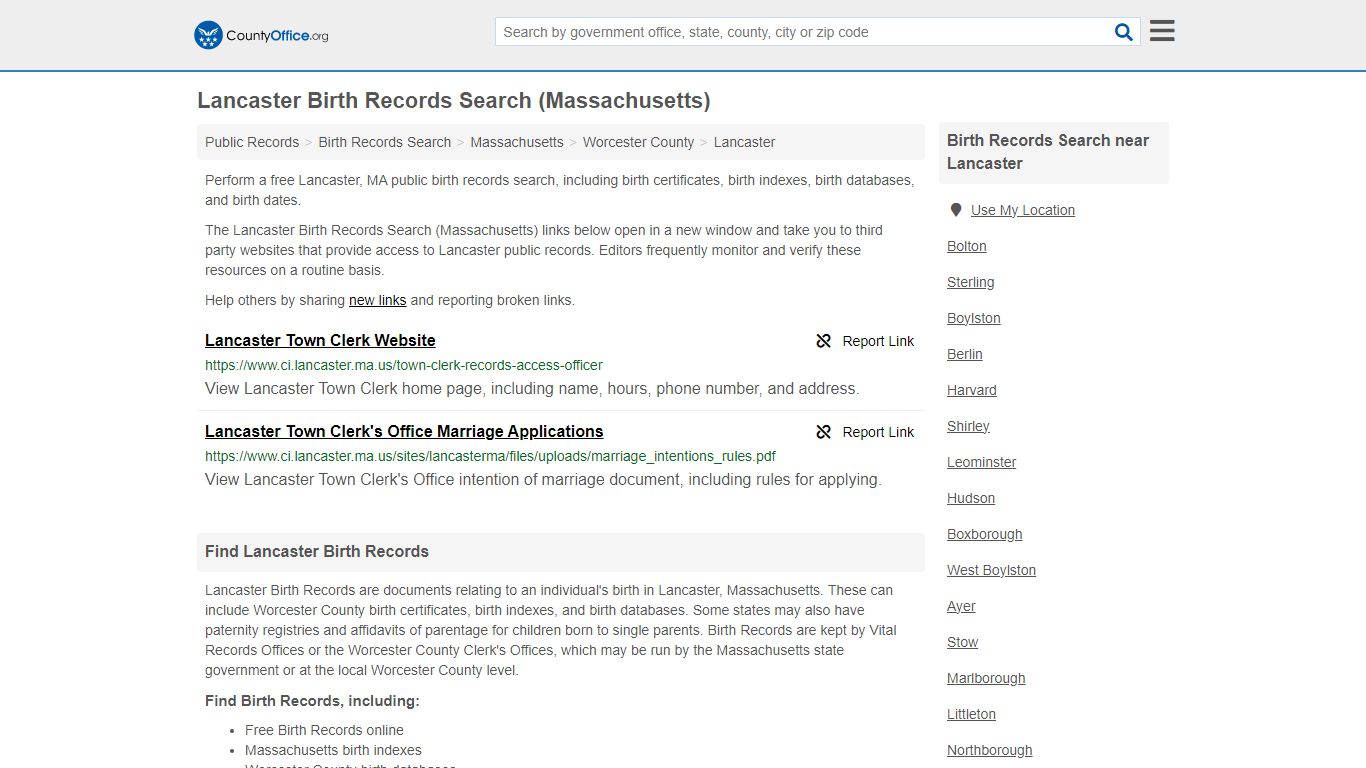
Task: Open Birth Records Search breadcrumb
Action: (385, 142)
